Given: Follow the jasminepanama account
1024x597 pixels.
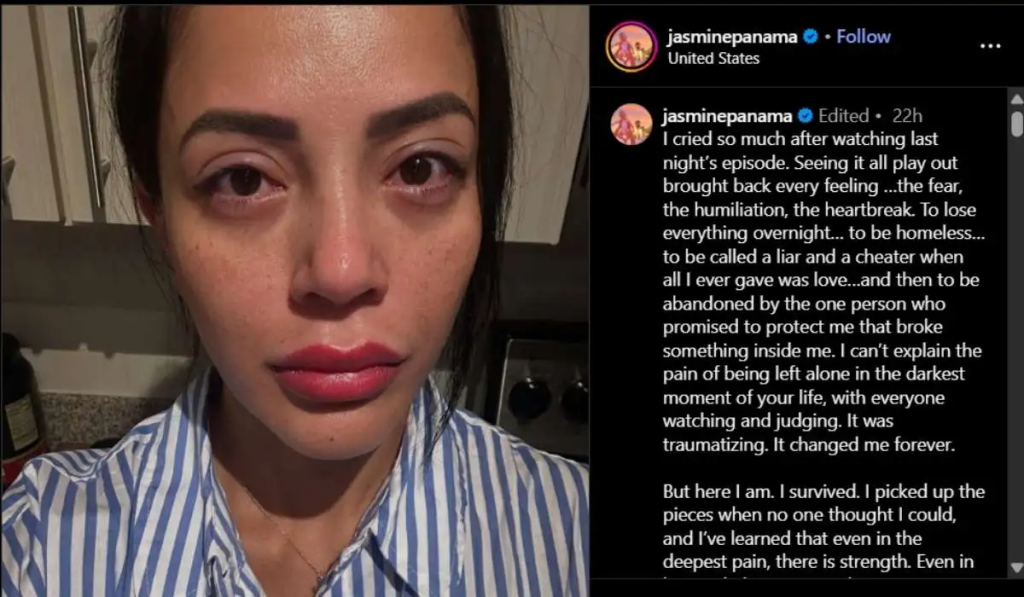Looking at the screenshot, I should pyautogui.click(x=863, y=37).
